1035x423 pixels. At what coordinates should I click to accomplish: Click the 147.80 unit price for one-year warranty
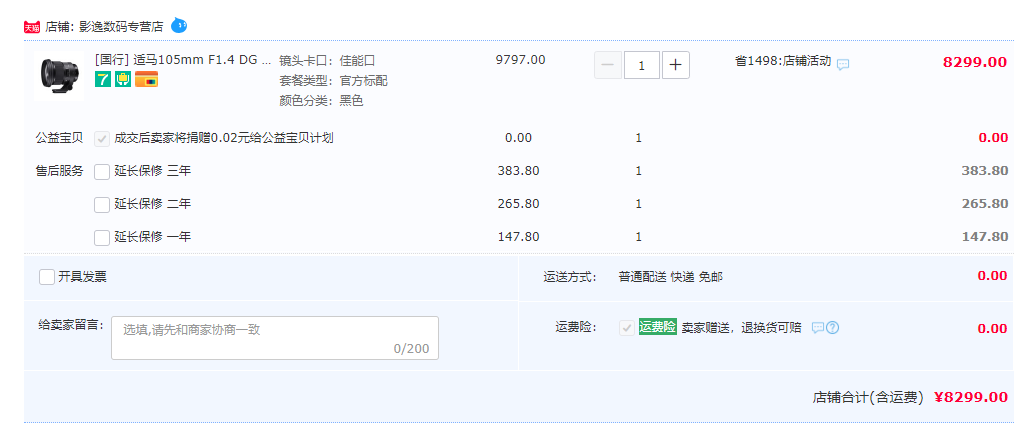pyautogui.click(x=518, y=237)
